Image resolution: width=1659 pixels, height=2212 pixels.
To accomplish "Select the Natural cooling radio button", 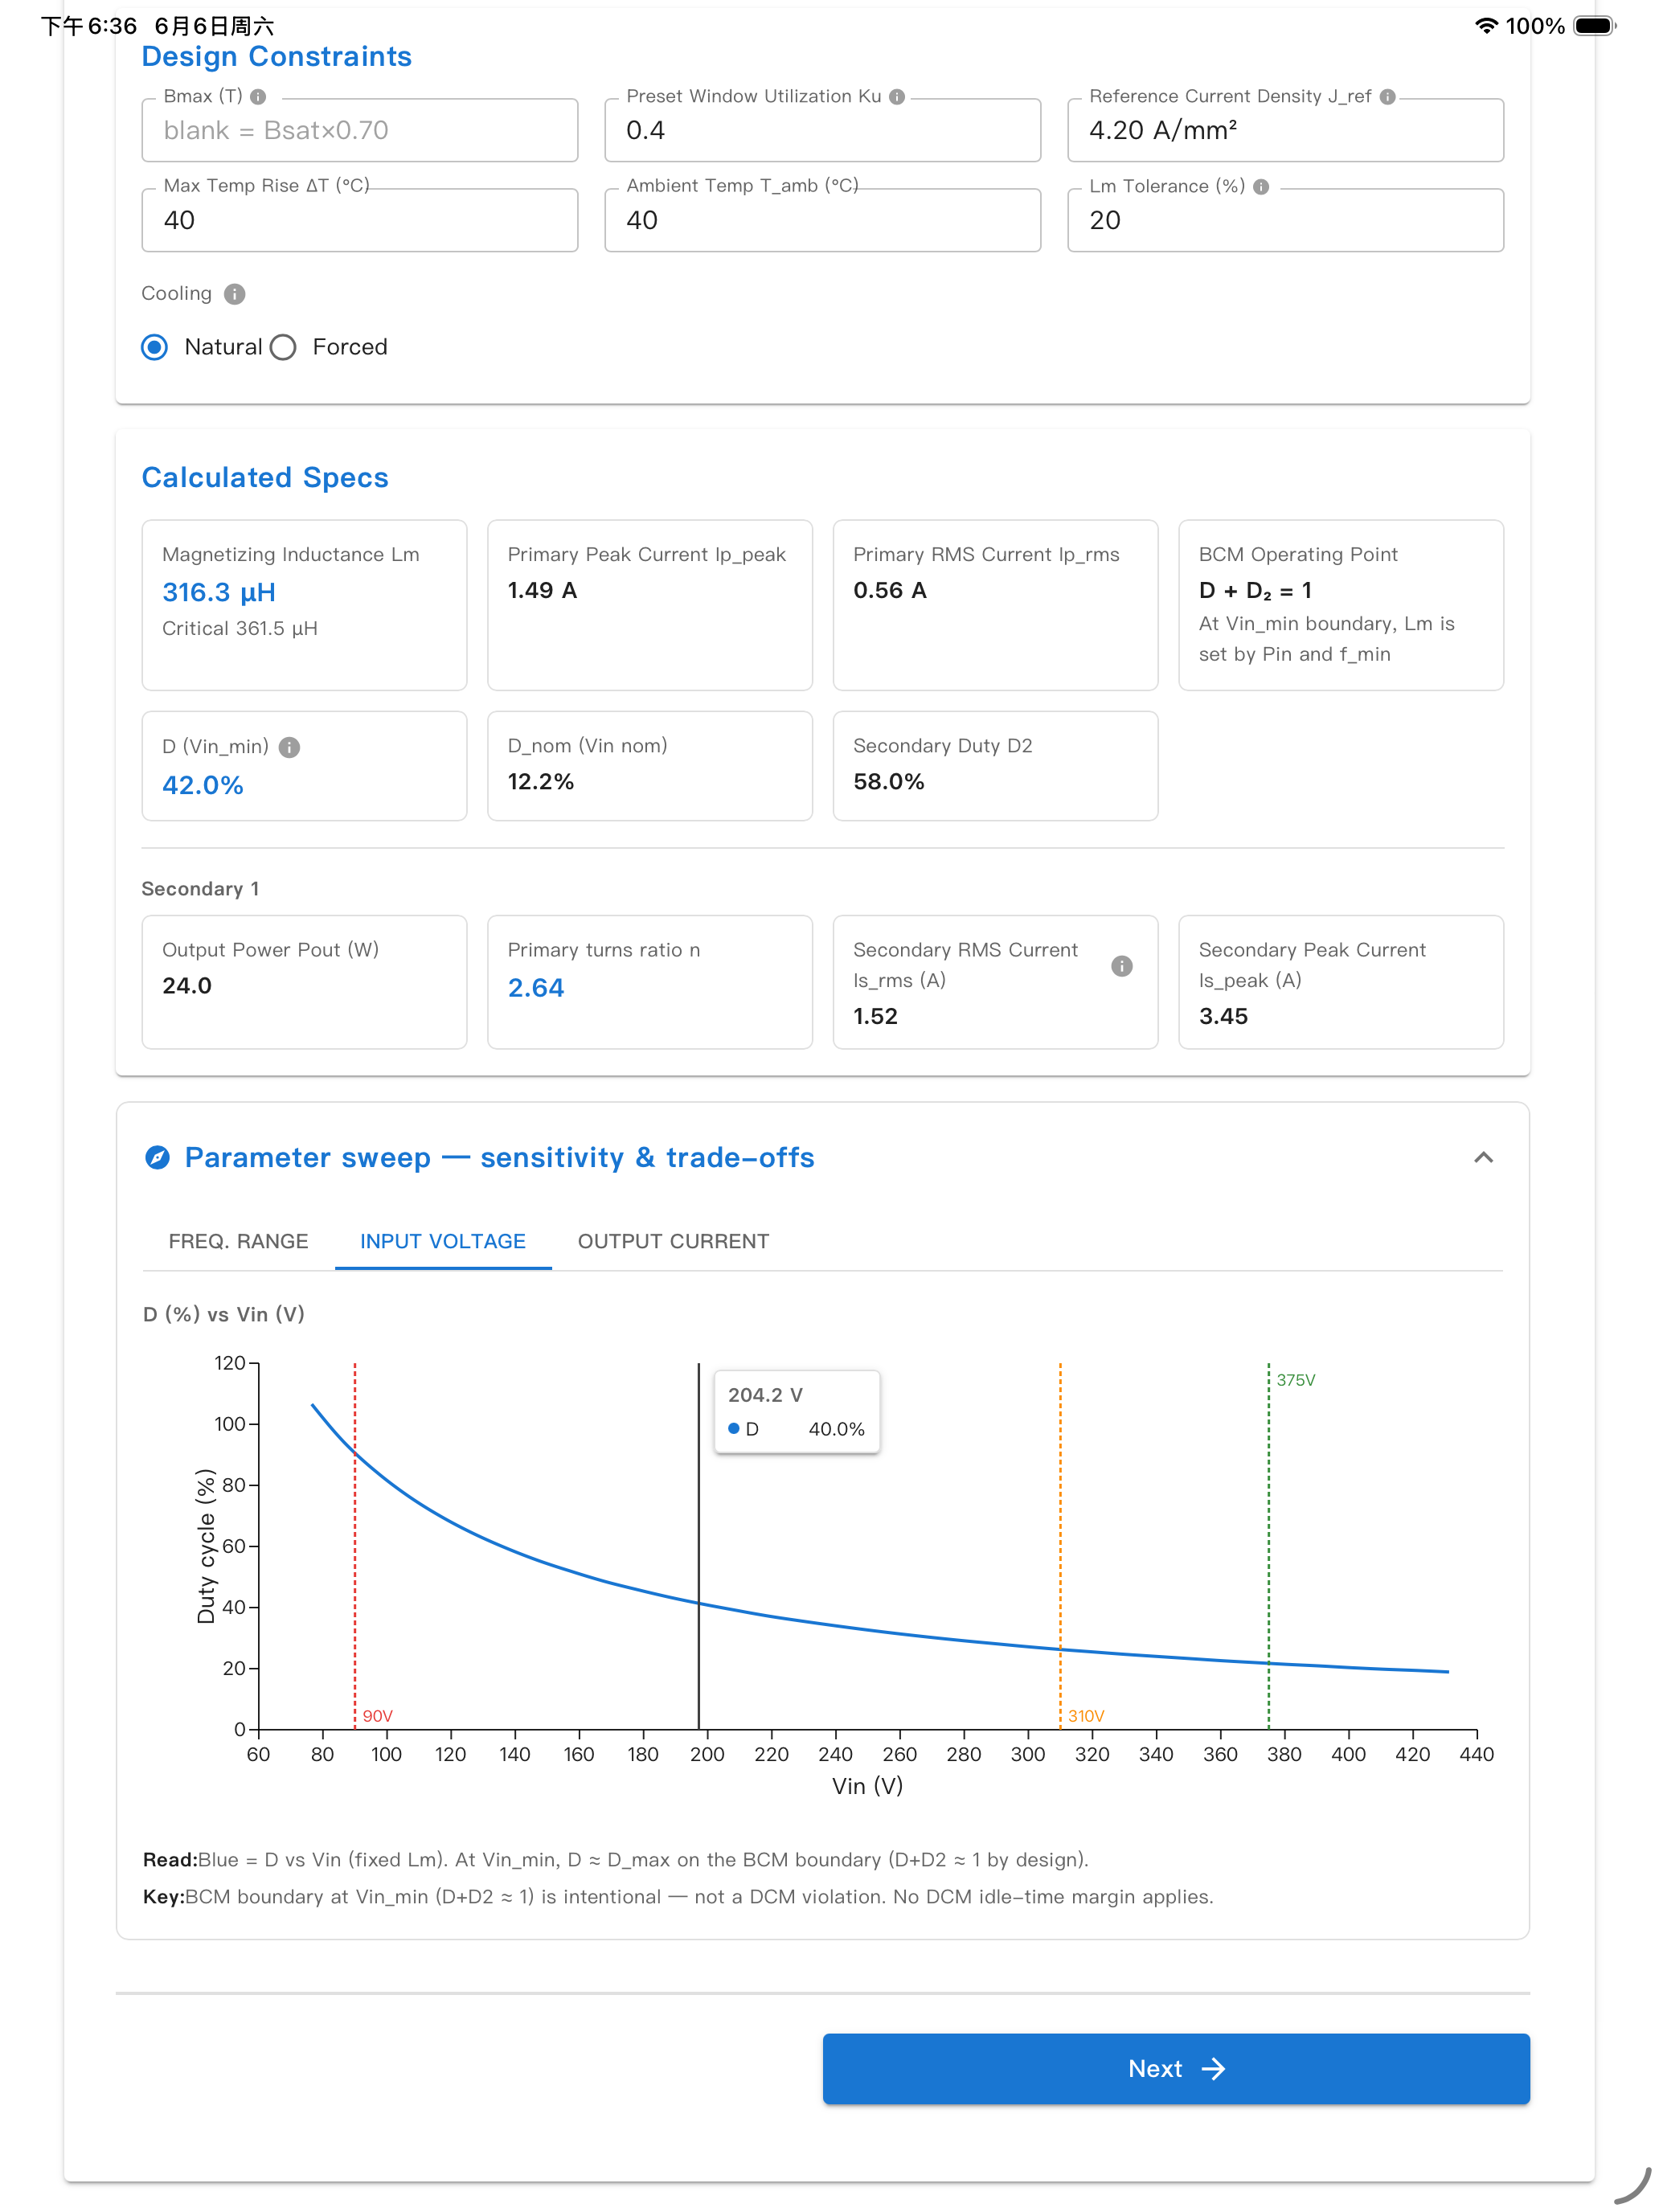I will [x=155, y=348].
